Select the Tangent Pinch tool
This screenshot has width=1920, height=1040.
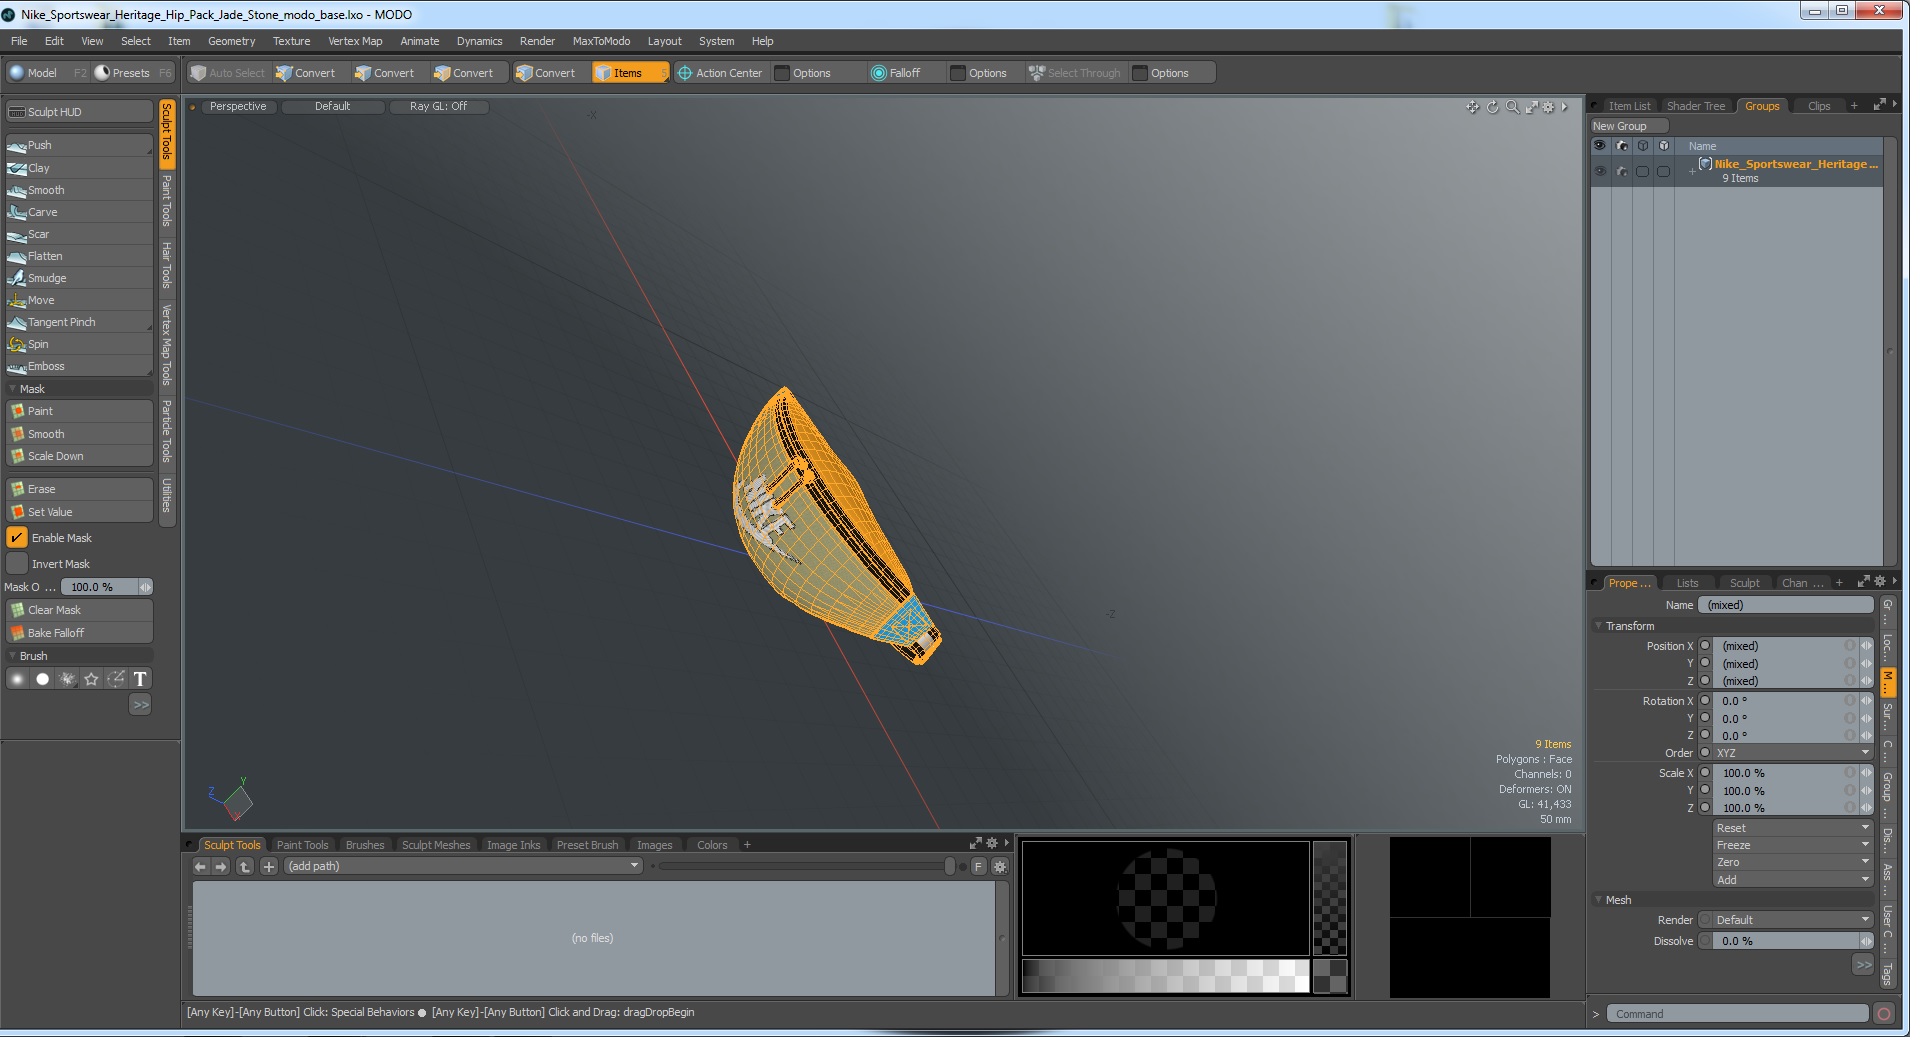(x=79, y=323)
